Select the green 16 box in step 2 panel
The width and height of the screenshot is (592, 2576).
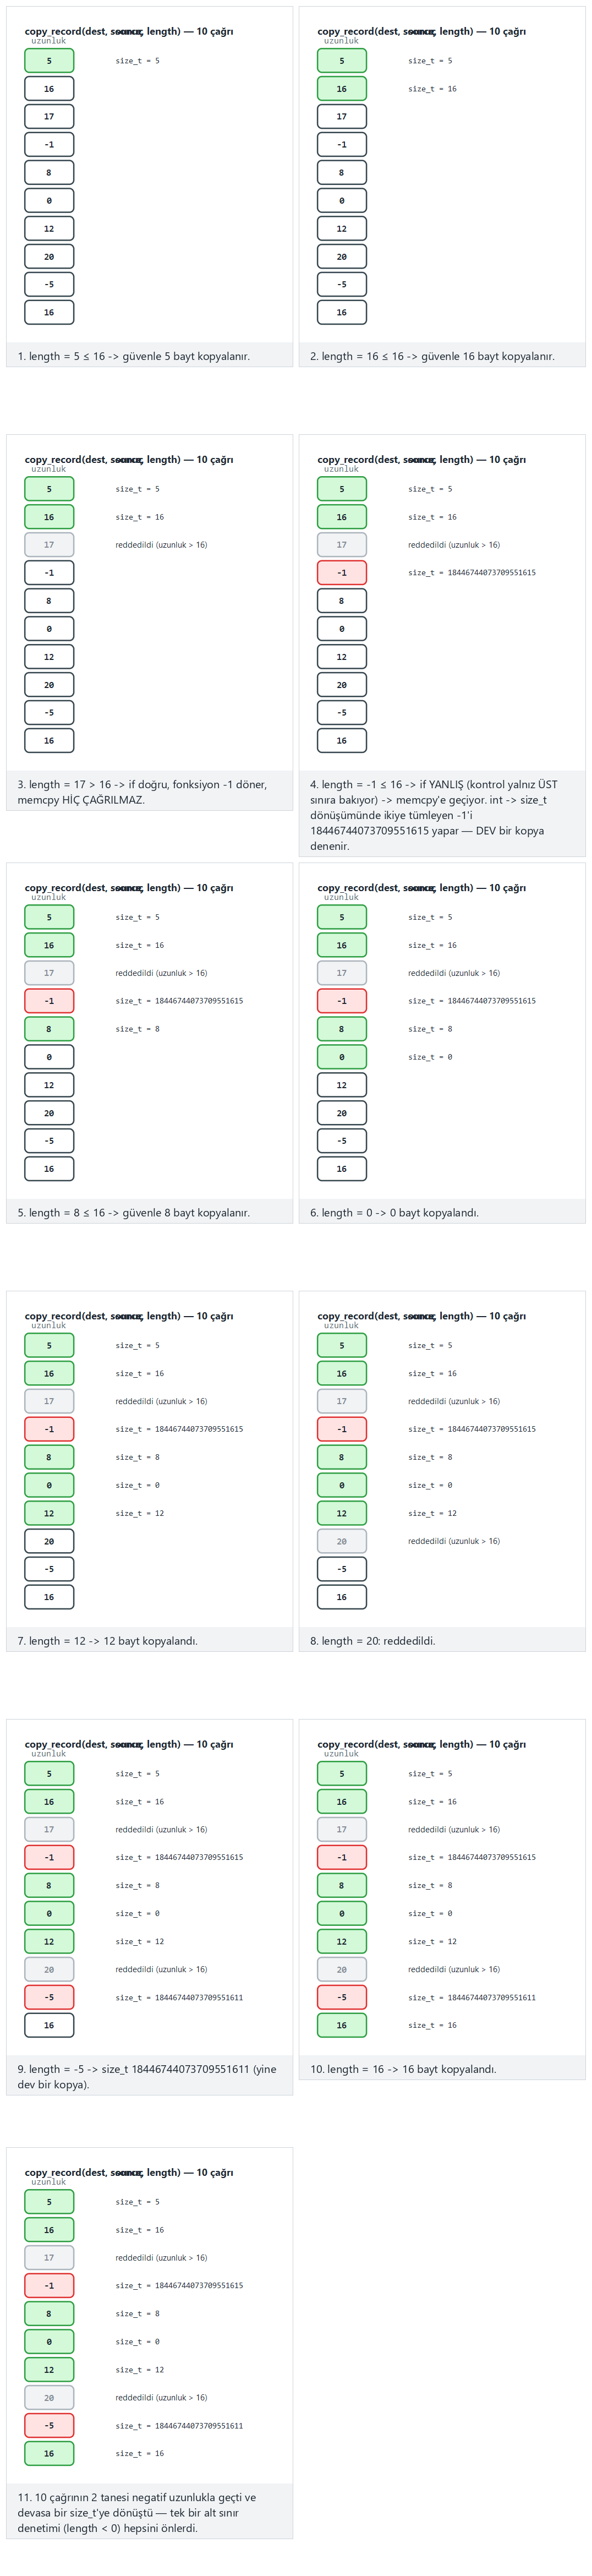pos(342,89)
